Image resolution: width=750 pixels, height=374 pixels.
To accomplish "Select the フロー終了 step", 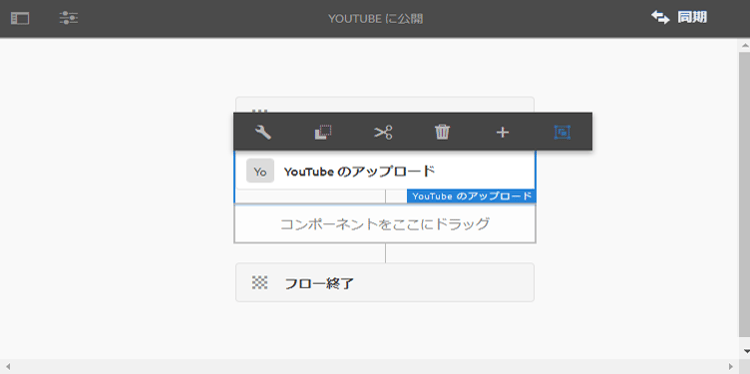I will (x=385, y=282).
